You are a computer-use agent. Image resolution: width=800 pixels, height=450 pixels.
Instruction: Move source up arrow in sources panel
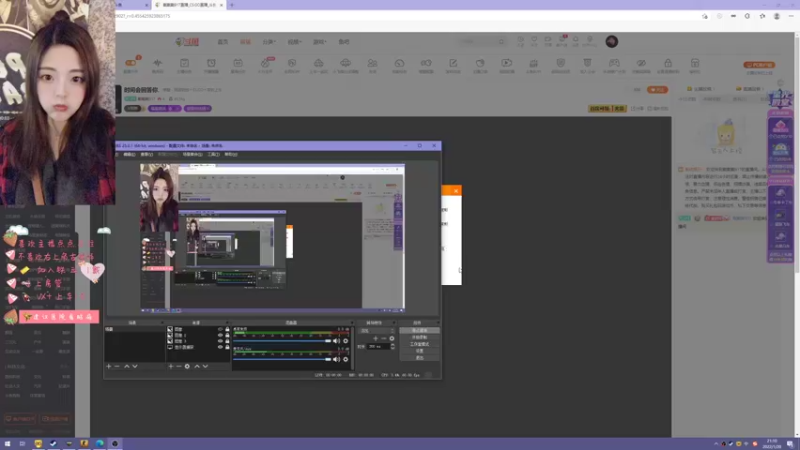click(197, 366)
